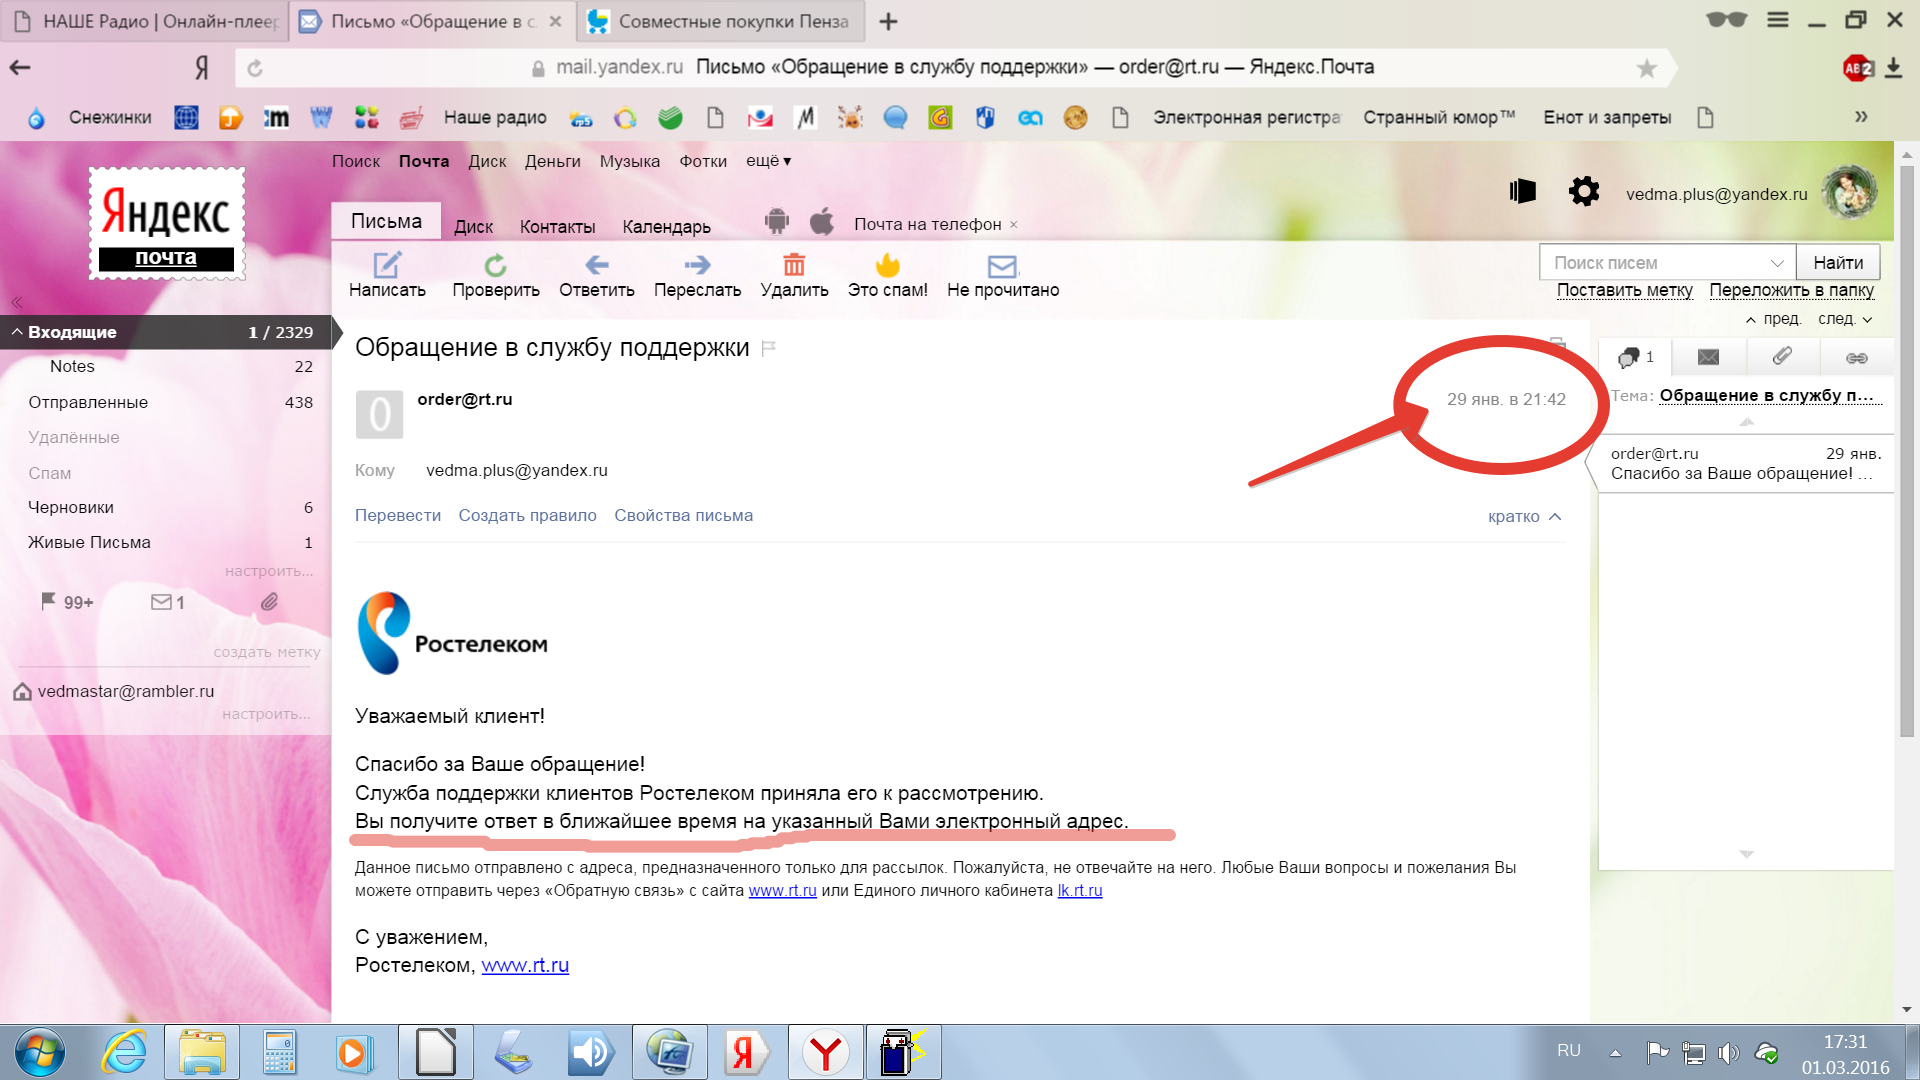
Task: Open the Письма tab
Action: click(386, 221)
